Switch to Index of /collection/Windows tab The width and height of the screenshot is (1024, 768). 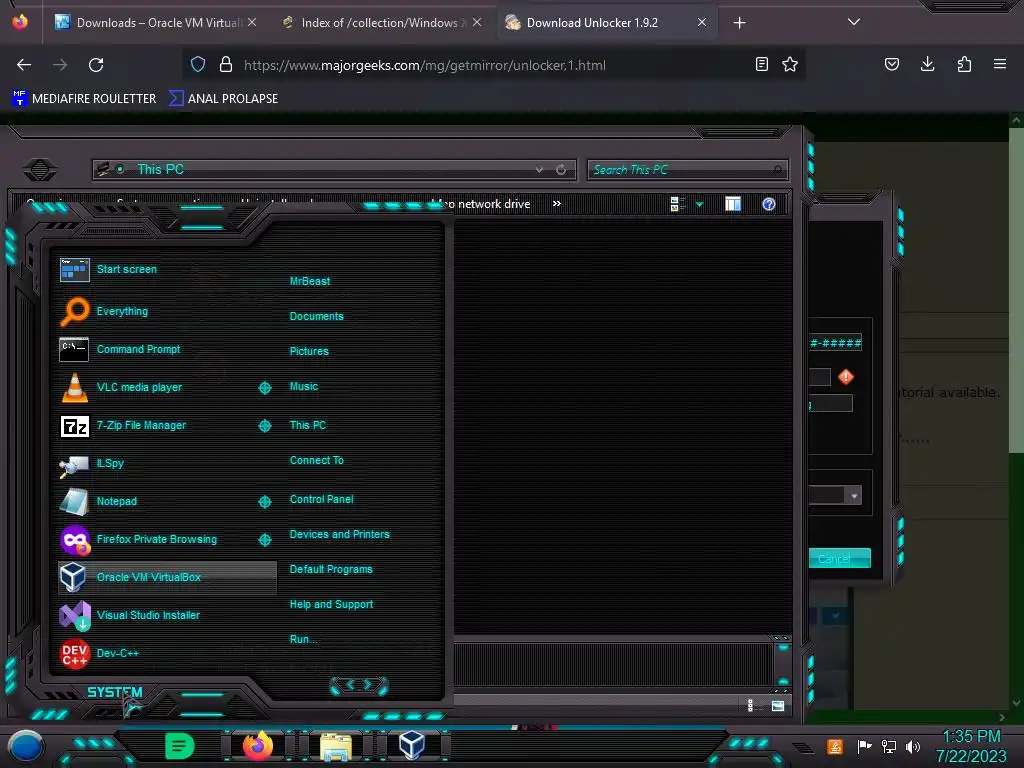[x=382, y=22]
